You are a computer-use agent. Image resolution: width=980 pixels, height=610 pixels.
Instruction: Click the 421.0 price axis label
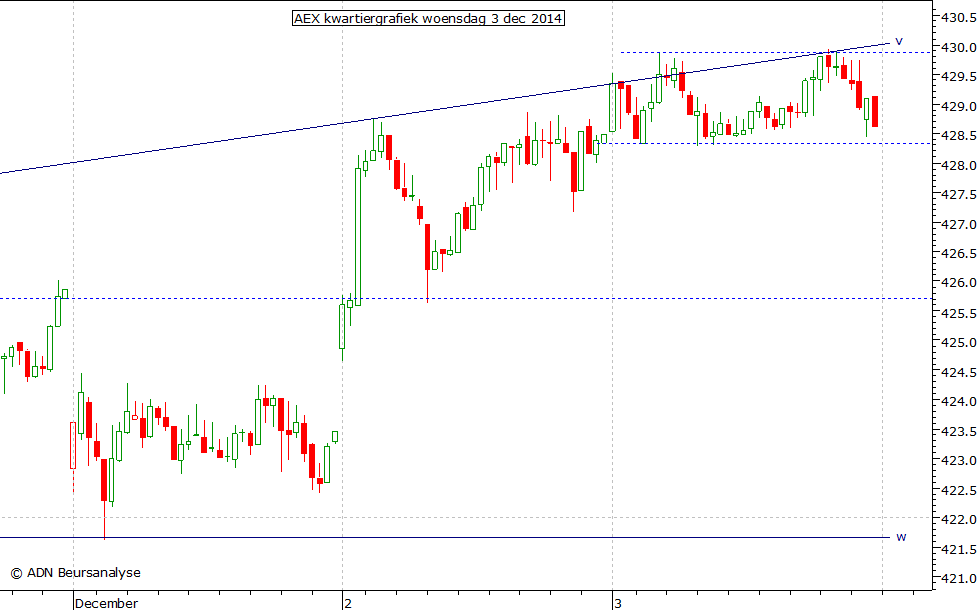(959, 579)
